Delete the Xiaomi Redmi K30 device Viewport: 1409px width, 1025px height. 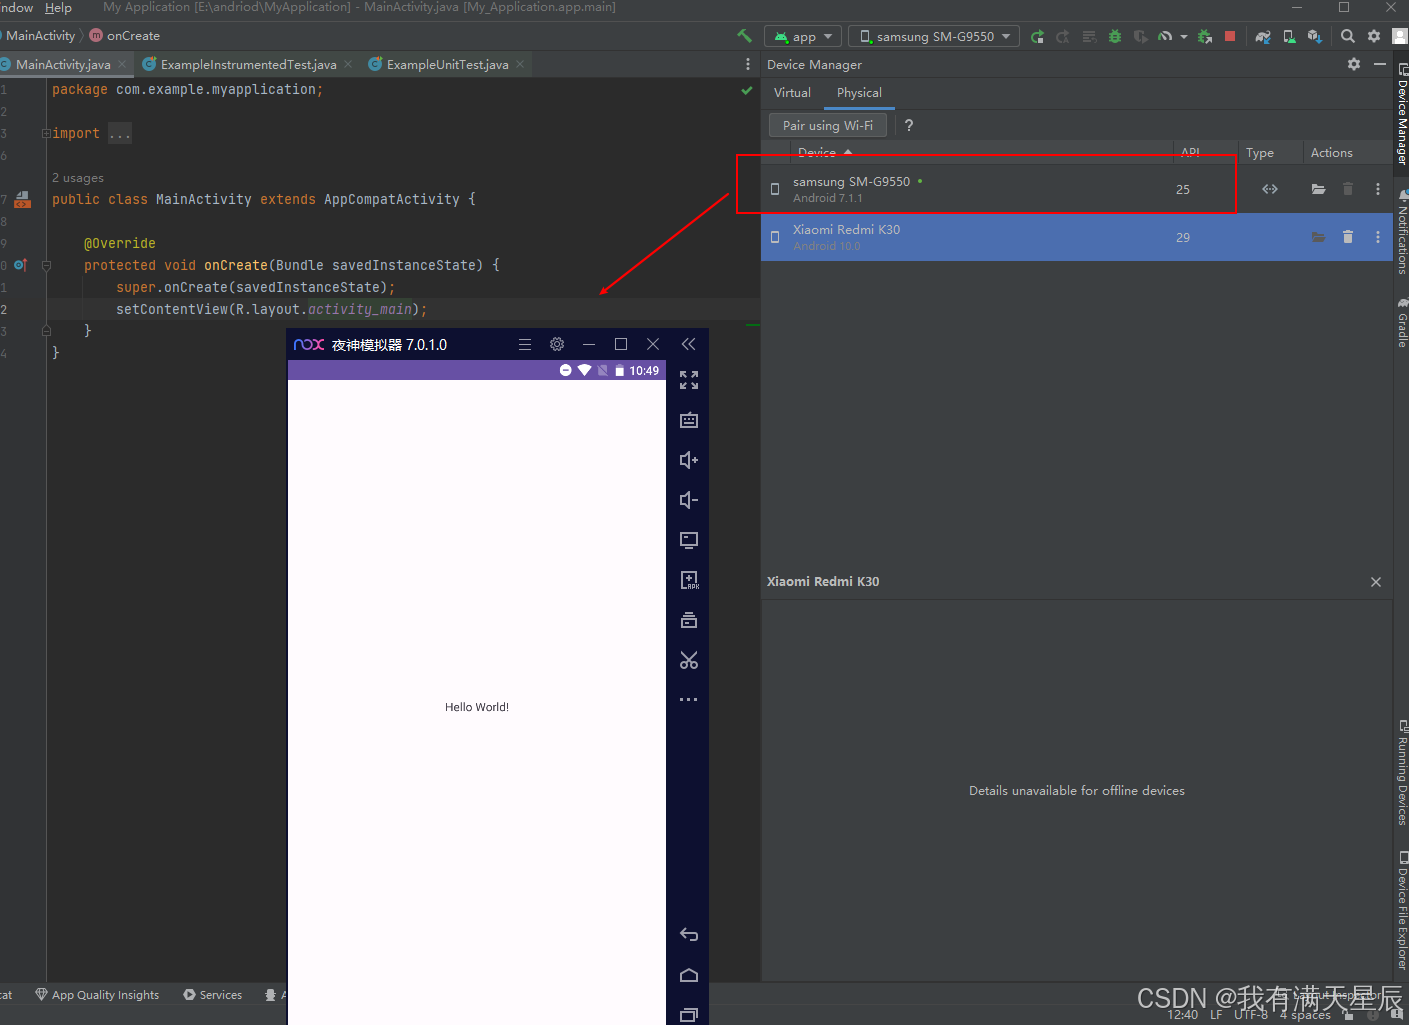pyautogui.click(x=1347, y=237)
